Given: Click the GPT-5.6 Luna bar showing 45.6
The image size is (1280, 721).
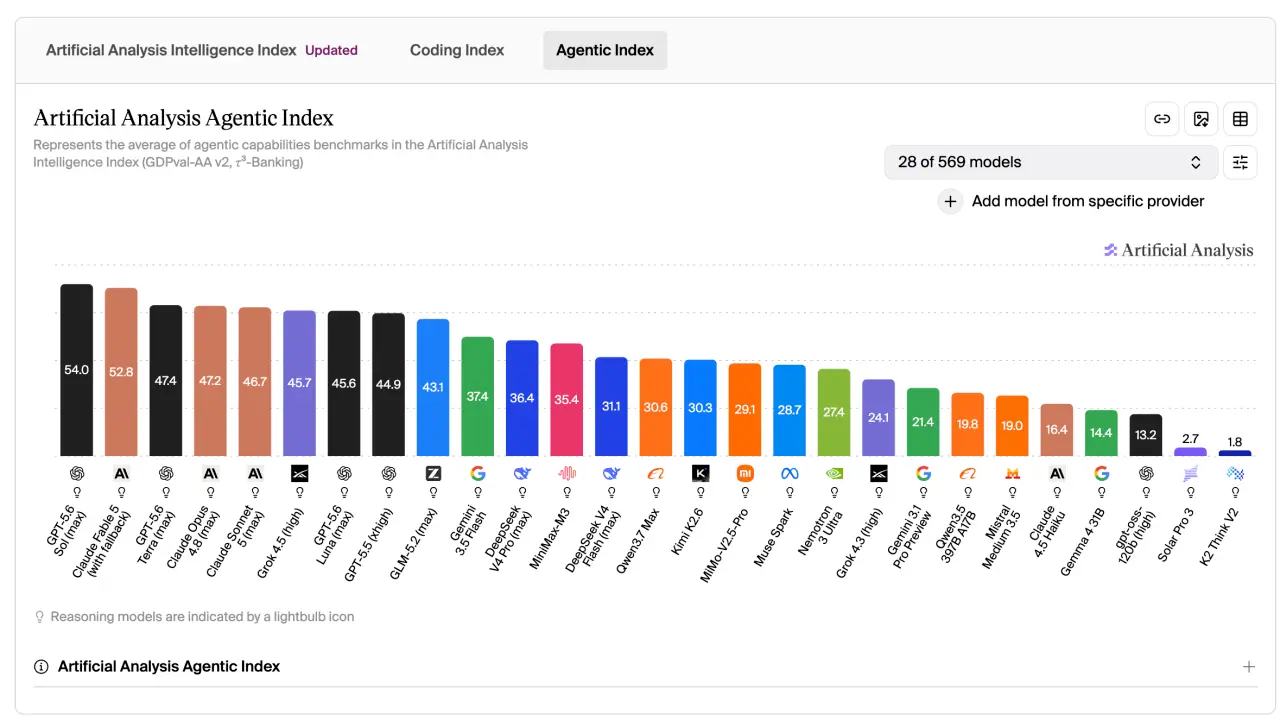Looking at the screenshot, I should click(344, 383).
